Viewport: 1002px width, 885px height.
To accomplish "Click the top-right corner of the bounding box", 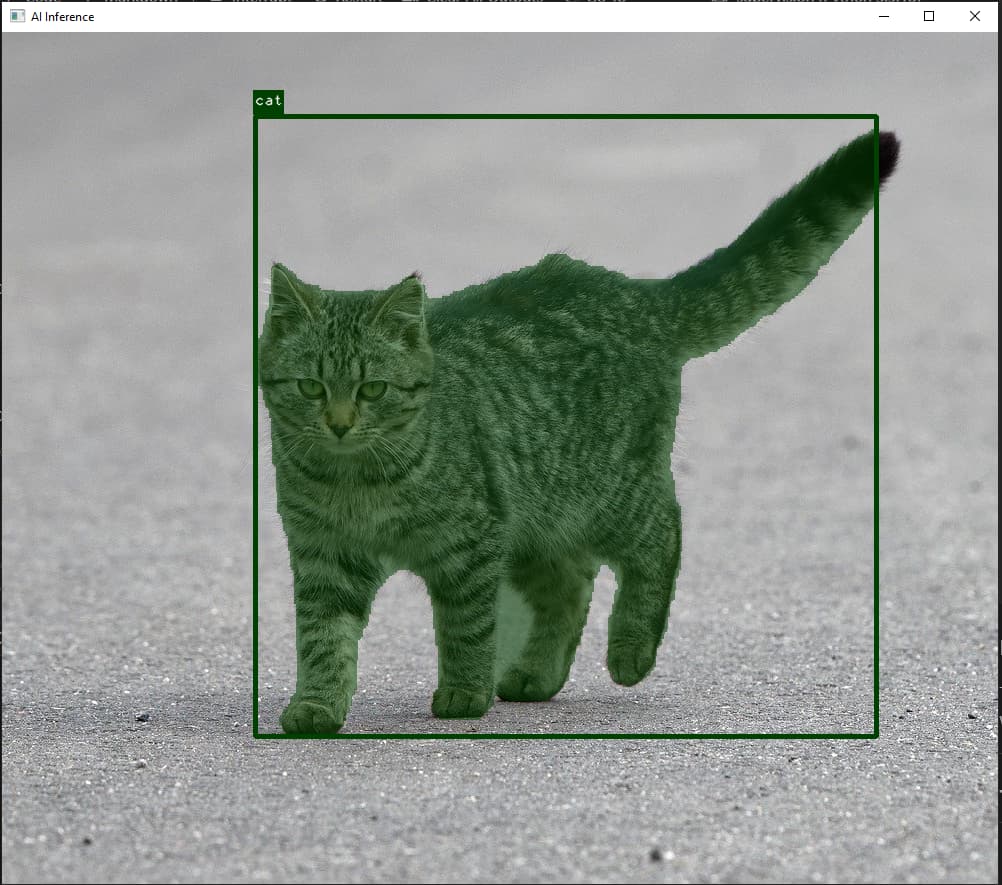I will pos(876,118).
